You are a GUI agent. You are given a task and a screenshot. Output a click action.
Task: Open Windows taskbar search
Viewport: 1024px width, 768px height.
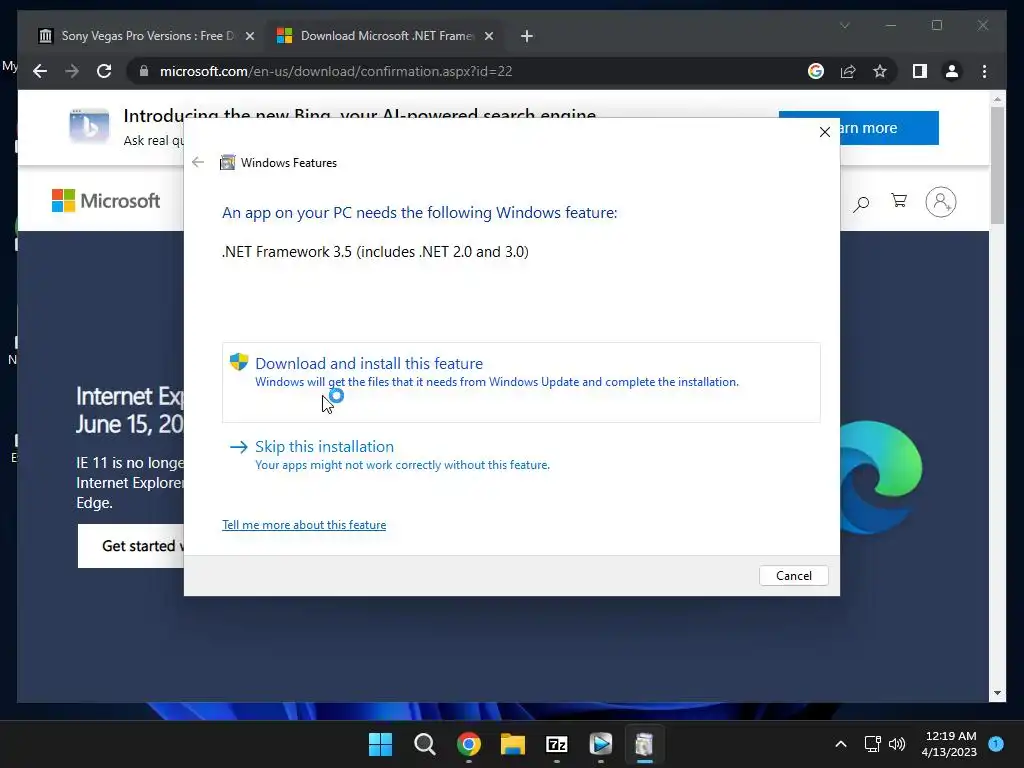(x=424, y=744)
